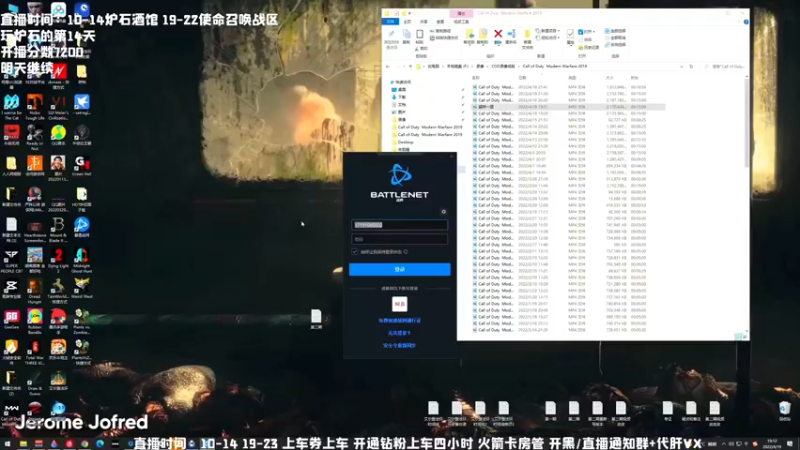
Task: Click the blue Battle.net login button
Action: 399,269
